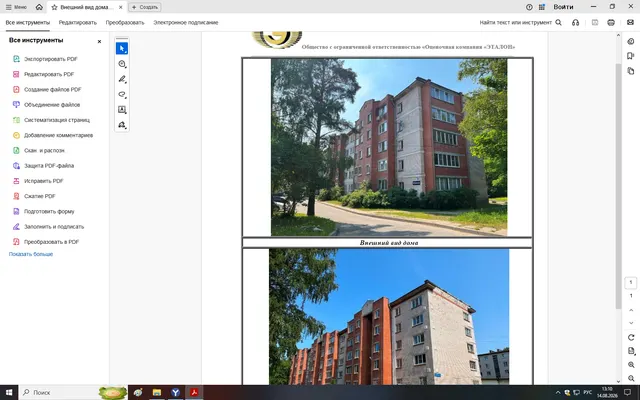Choose the freehand draw loop tool

pyautogui.click(x=122, y=94)
